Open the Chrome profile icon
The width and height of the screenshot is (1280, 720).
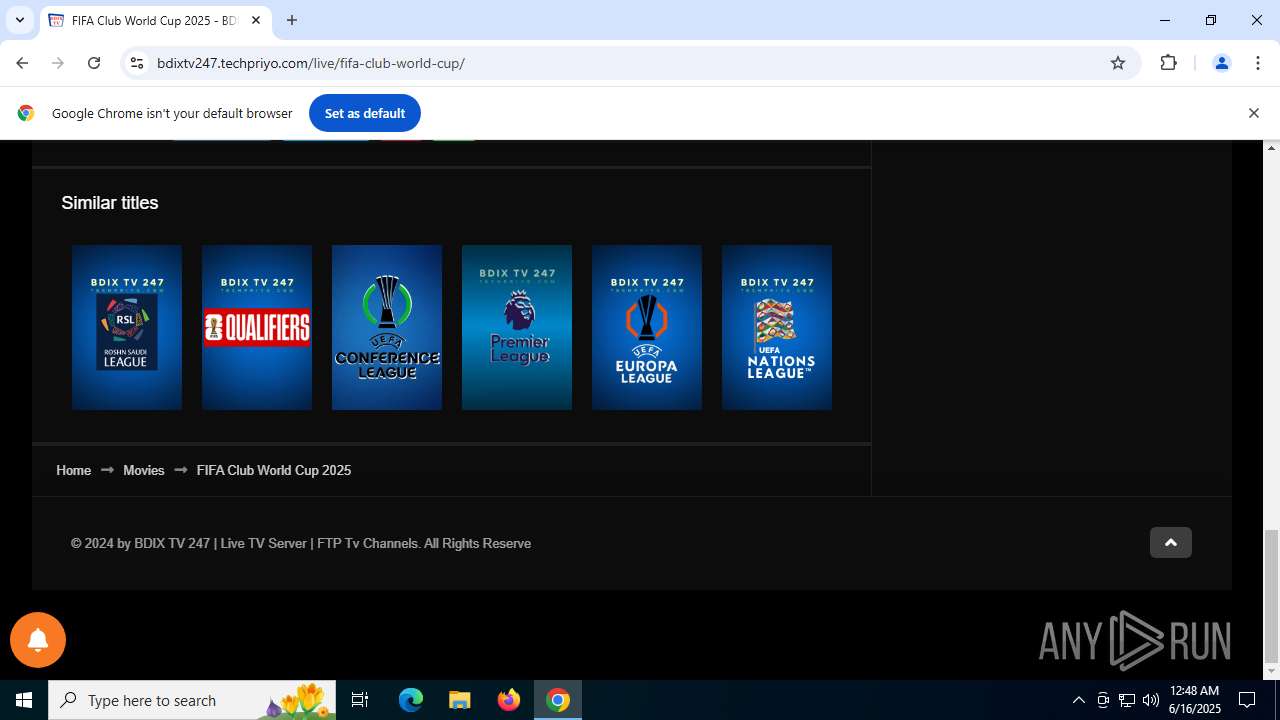(1221, 63)
